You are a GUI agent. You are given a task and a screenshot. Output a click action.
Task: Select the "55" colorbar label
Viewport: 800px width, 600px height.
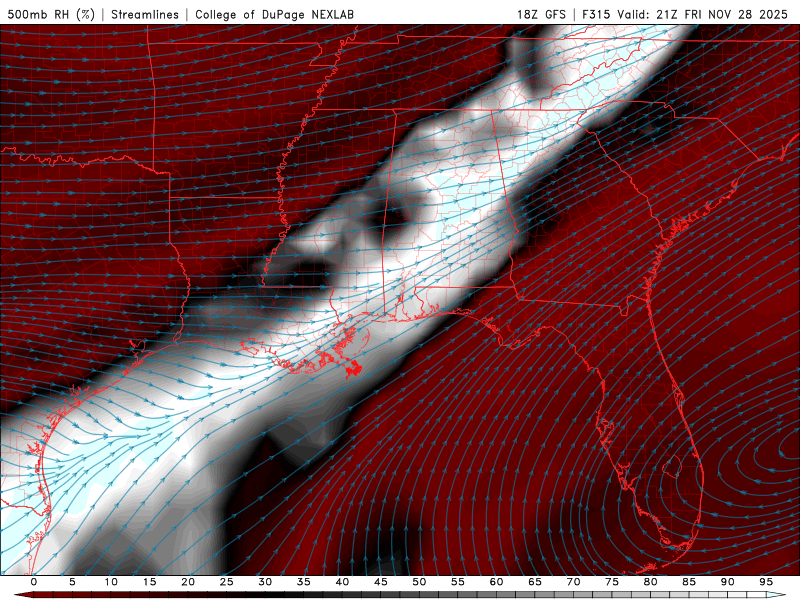(x=458, y=582)
